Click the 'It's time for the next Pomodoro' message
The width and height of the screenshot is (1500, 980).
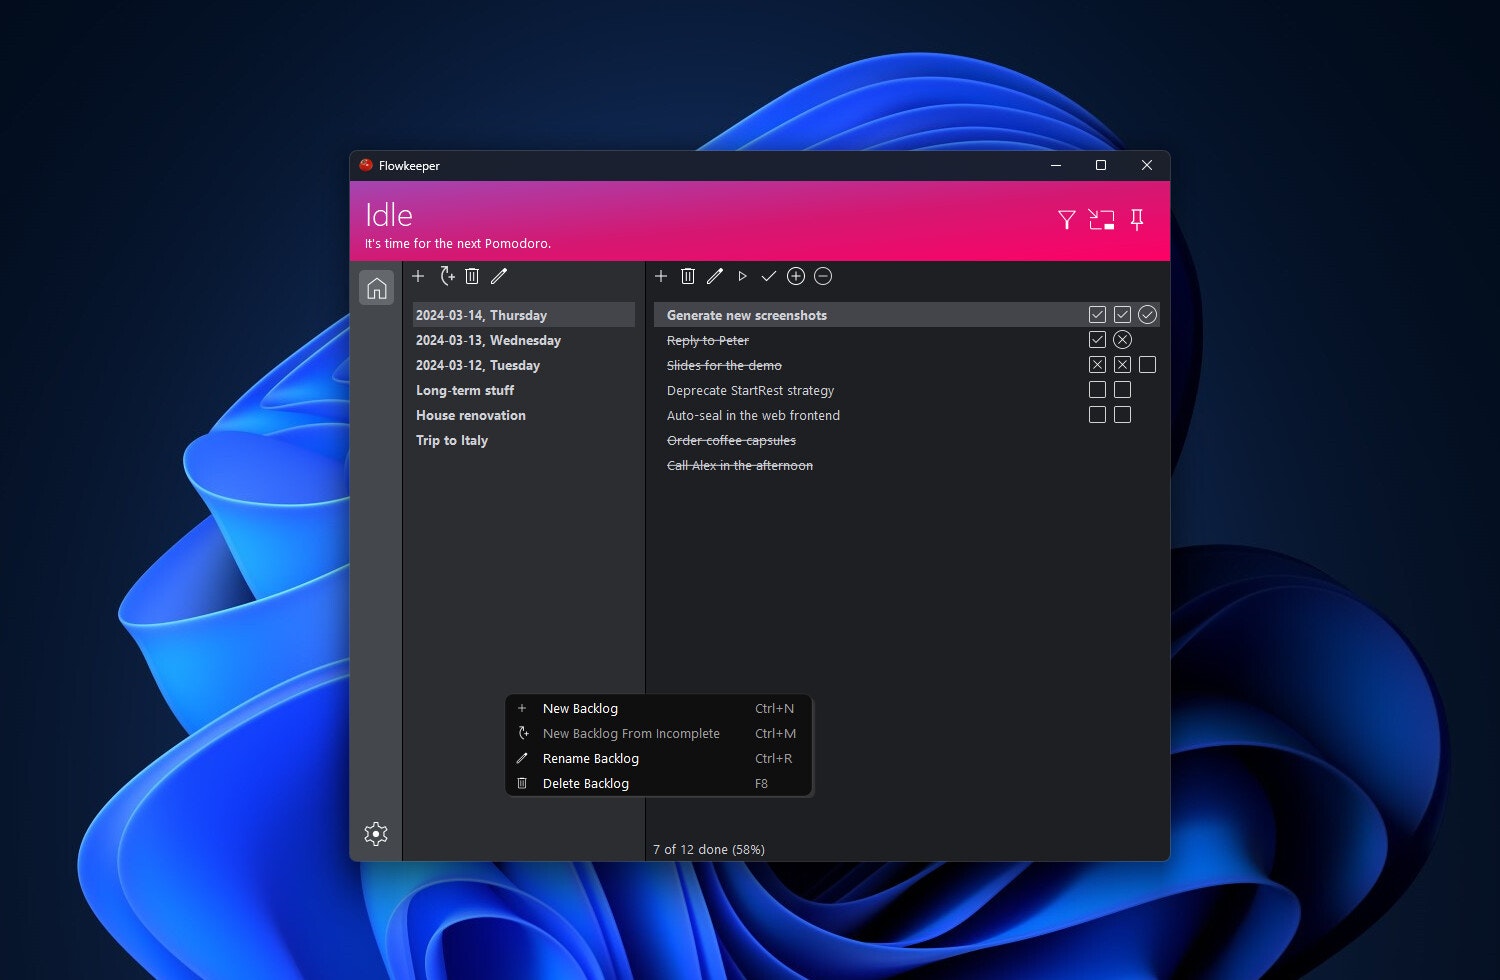tap(458, 243)
